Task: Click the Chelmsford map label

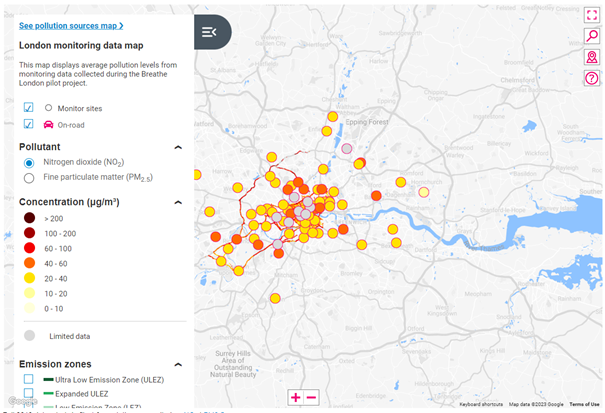Action: [517, 80]
